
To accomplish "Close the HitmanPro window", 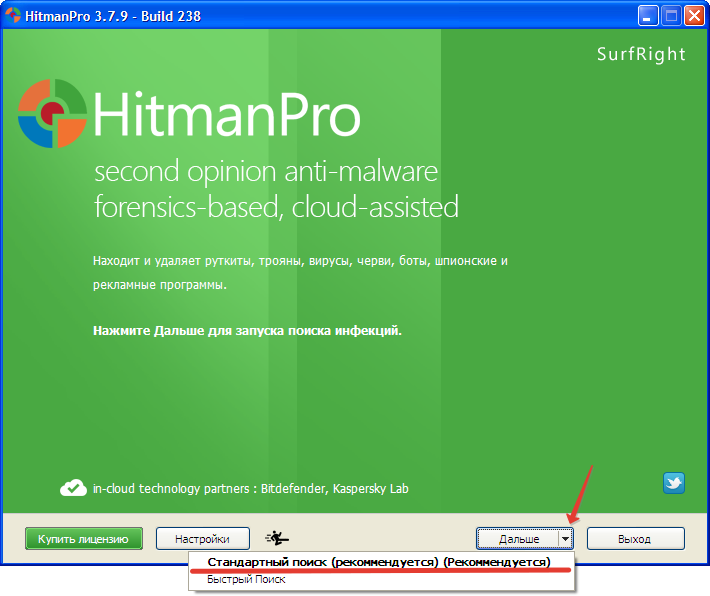I will (x=694, y=16).
